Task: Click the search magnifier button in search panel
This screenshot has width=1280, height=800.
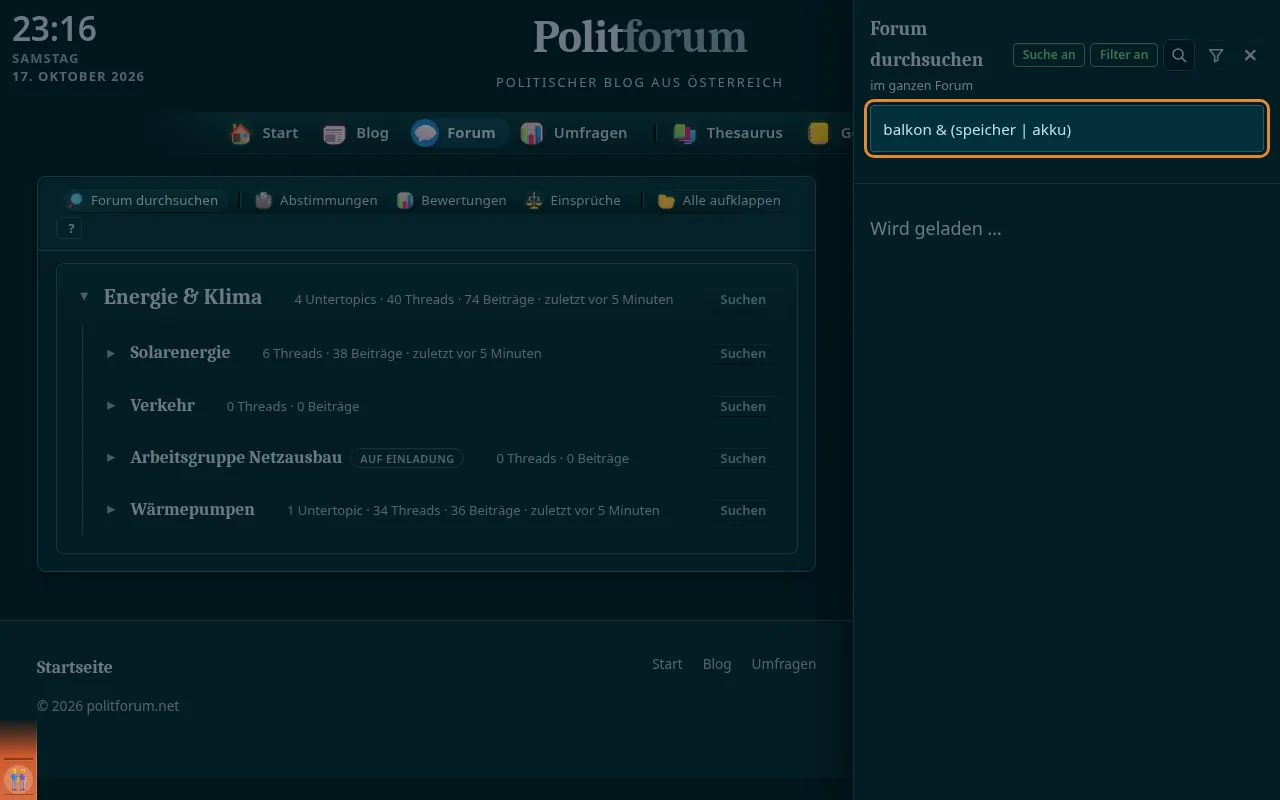Action: (x=1179, y=55)
